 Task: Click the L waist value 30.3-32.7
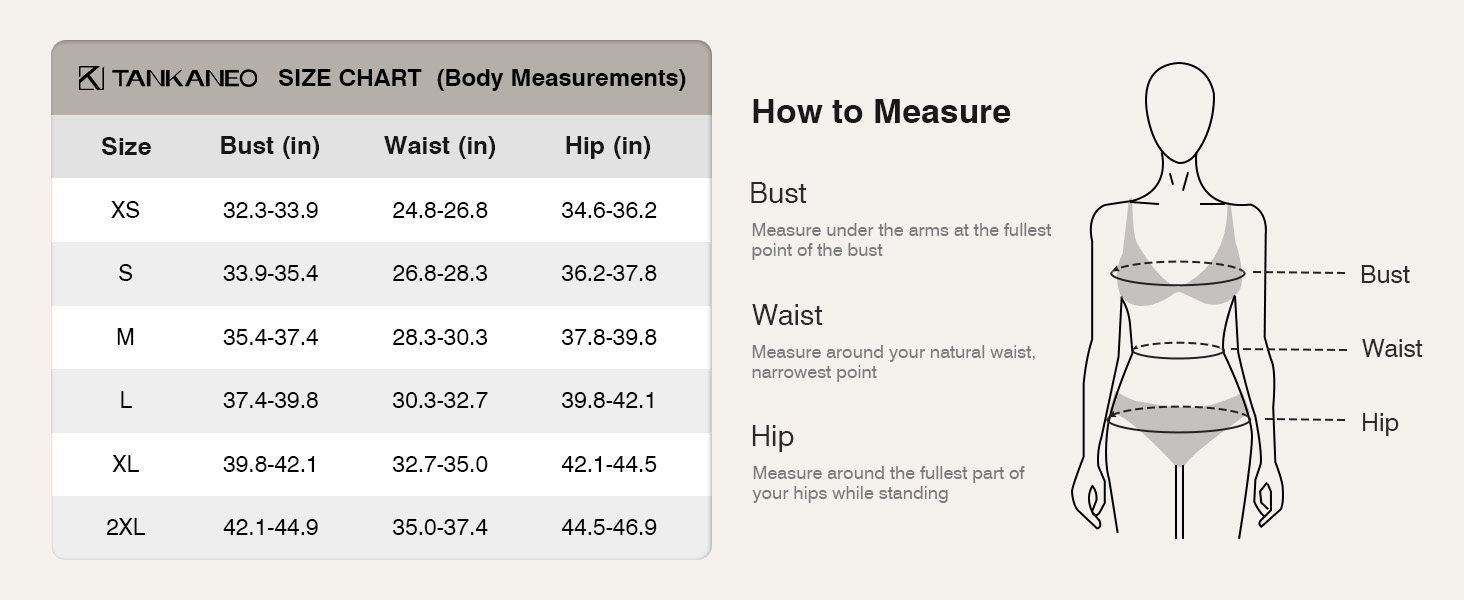point(440,401)
